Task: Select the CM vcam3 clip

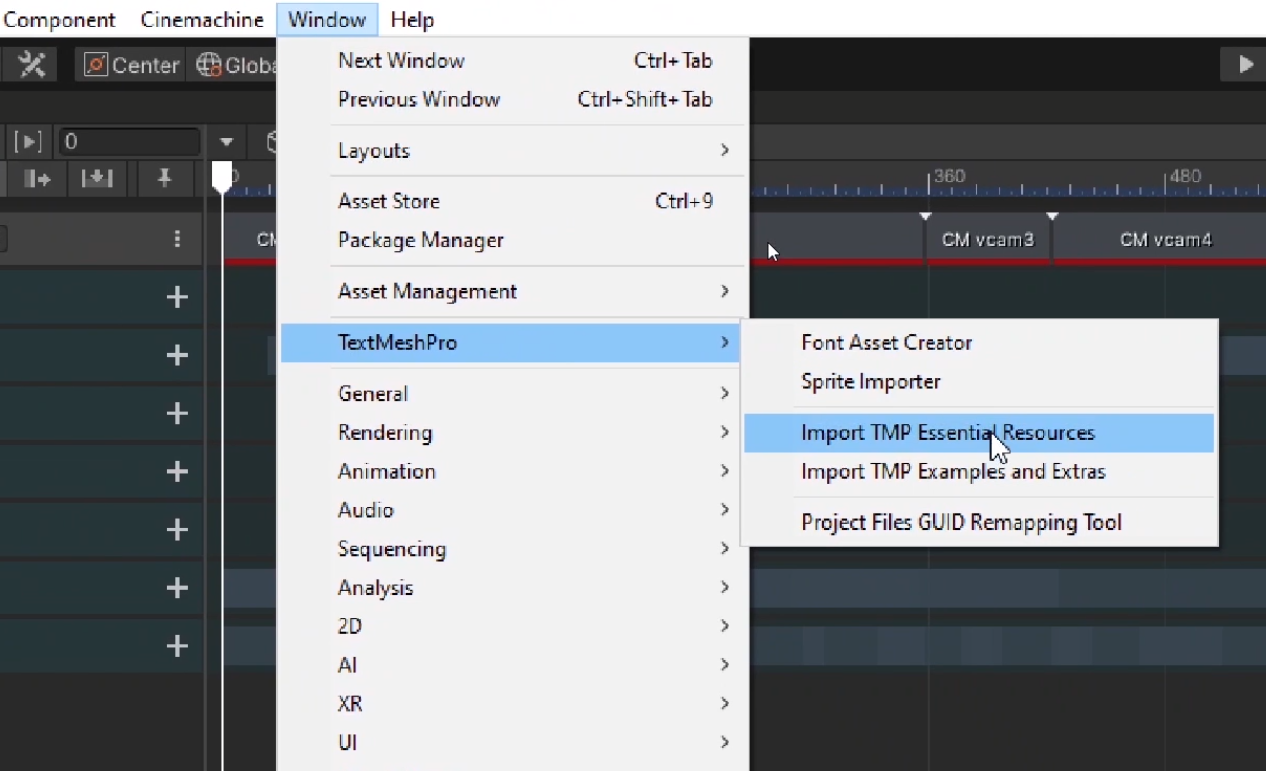Action: pyautogui.click(x=987, y=240)
